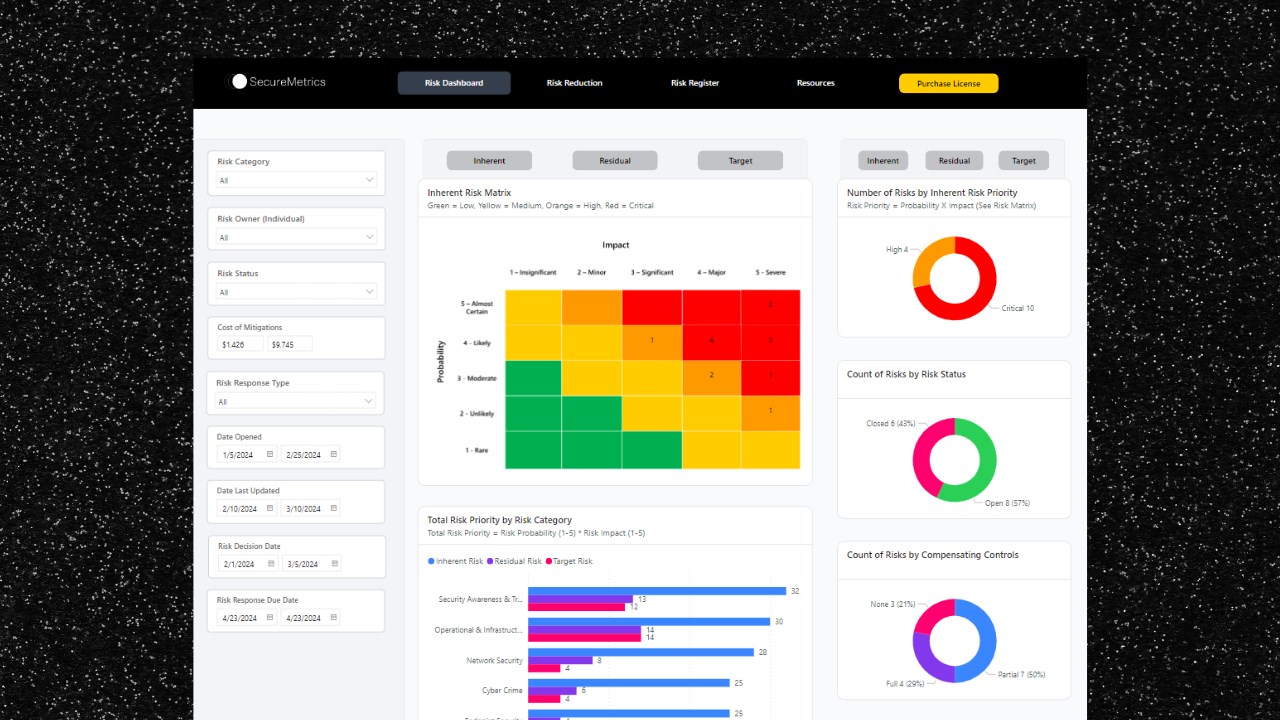The height and width of the screenshot is (720, 1280).
Task: Switch the risk matrix to Residual view
Action: (x=614, y=160)
